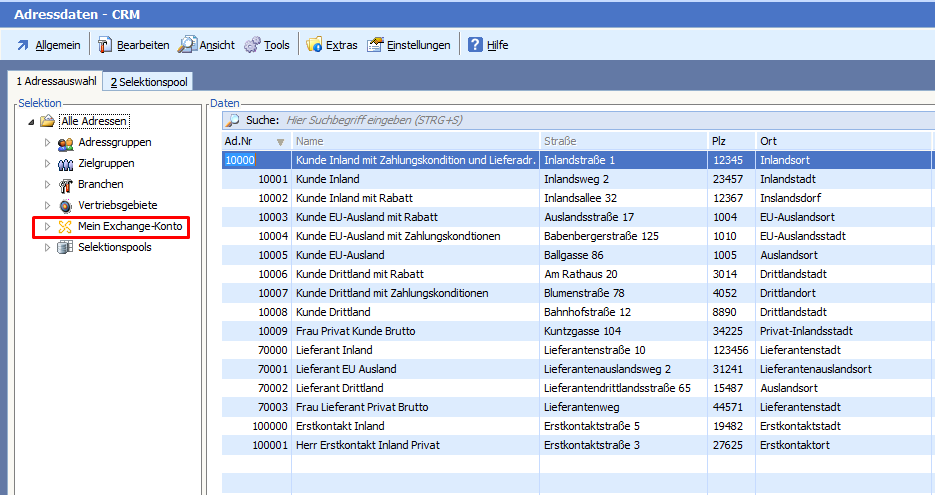Sort by the Name column header

[415, 141]
